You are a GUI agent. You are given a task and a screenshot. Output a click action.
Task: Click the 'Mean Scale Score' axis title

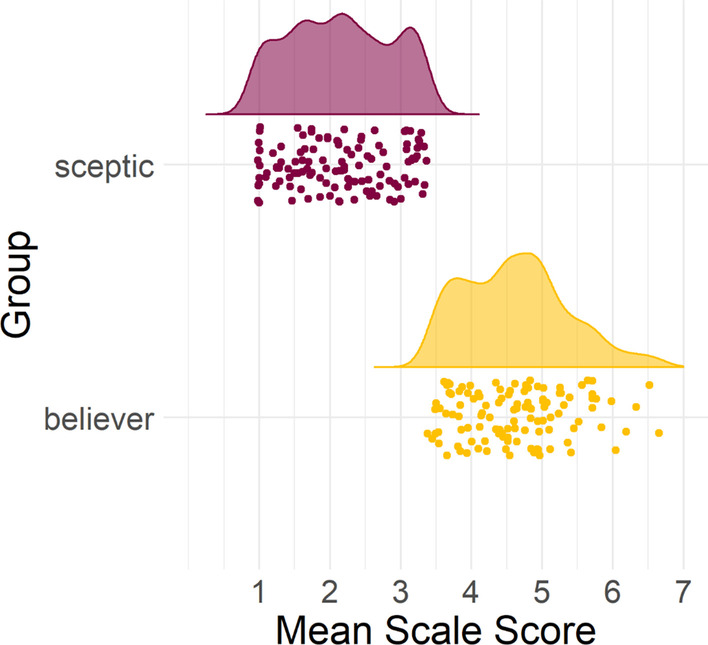click(x=435, y=629)
